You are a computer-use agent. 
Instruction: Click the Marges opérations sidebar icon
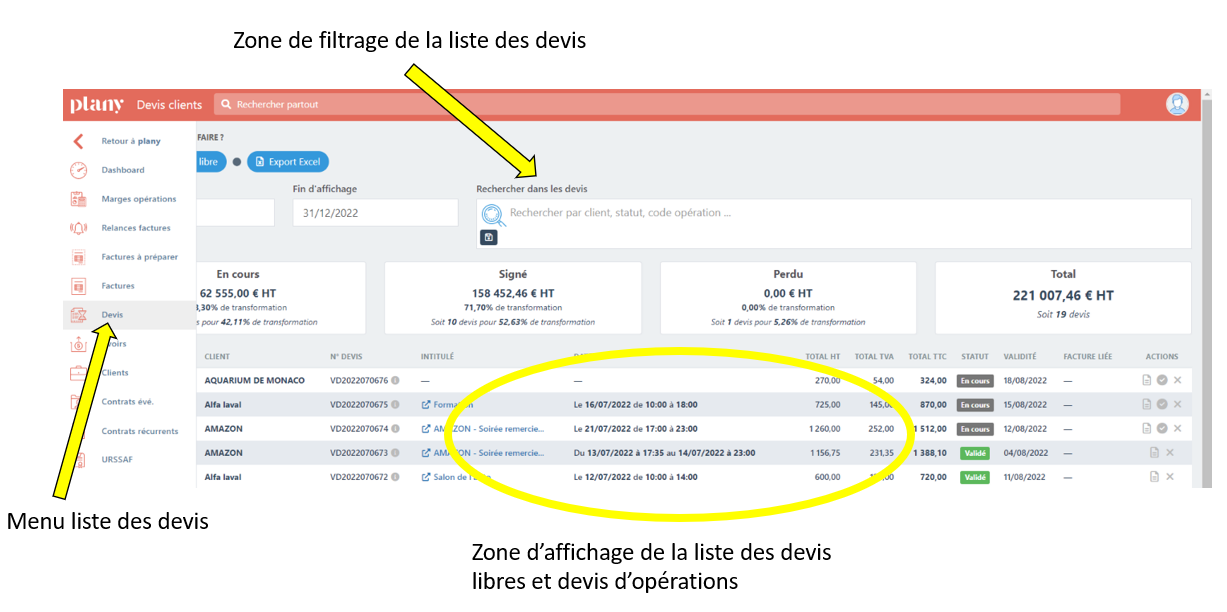pos(79,199)
